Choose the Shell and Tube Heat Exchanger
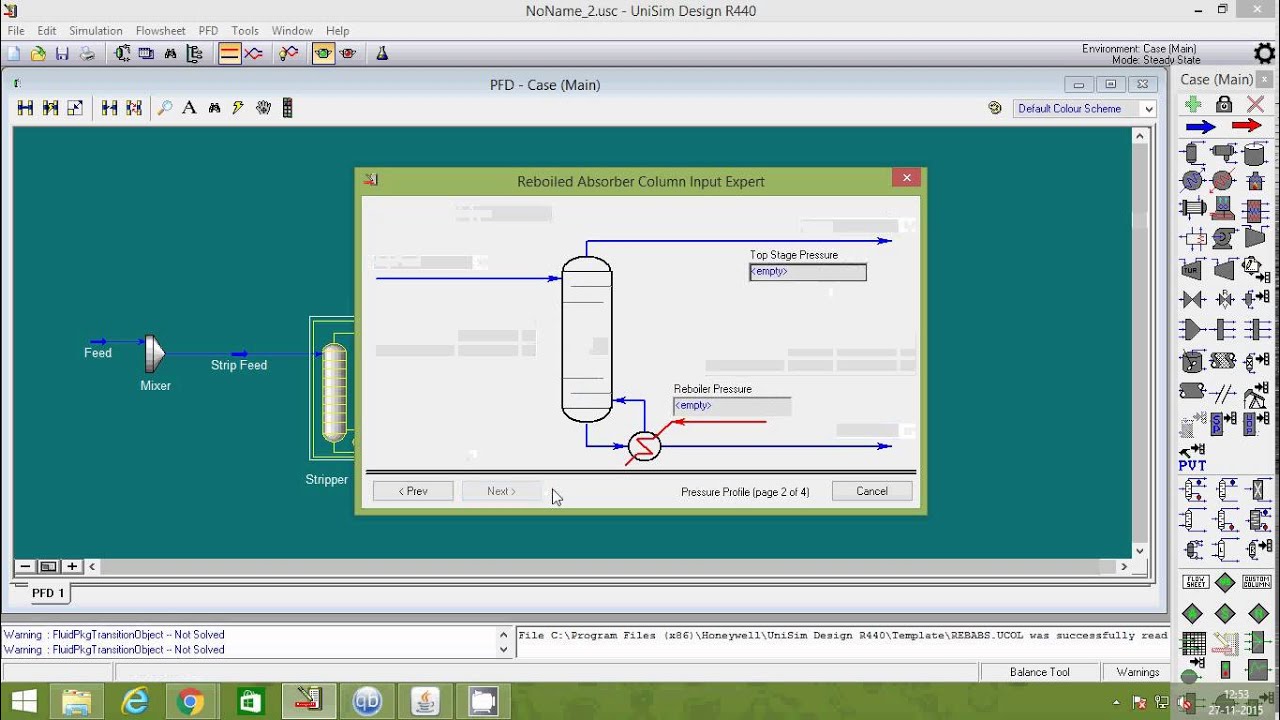 (1193, 209)
